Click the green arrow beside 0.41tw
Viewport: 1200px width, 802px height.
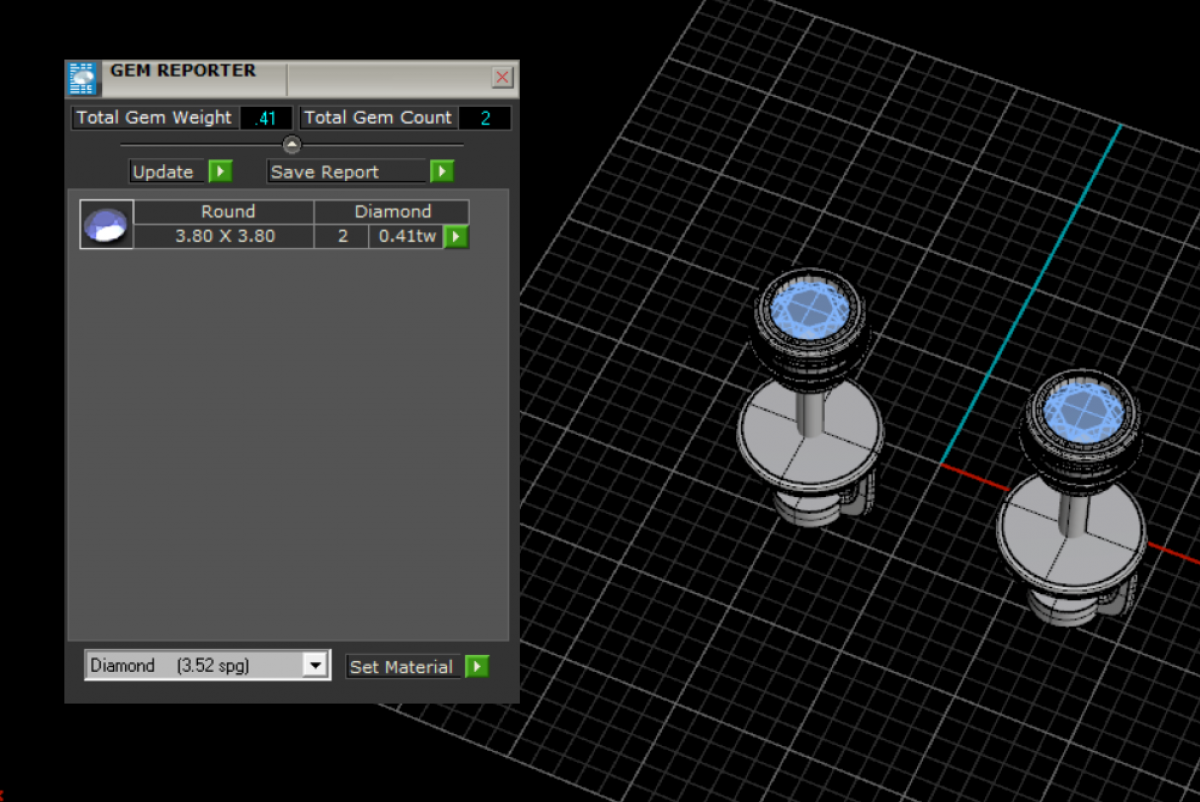click(456, 237)
